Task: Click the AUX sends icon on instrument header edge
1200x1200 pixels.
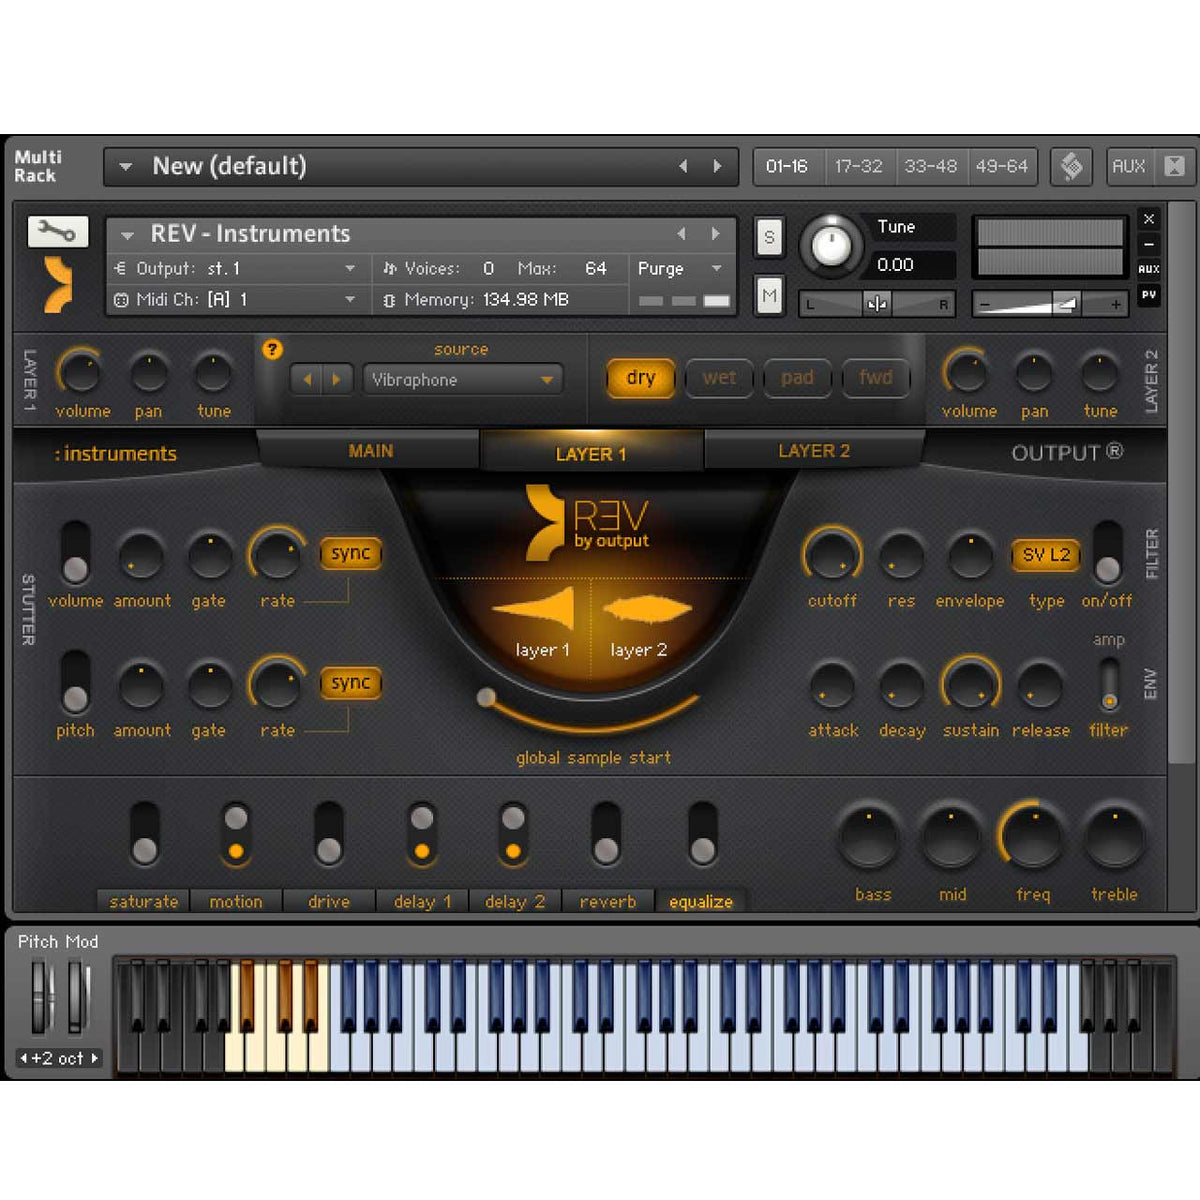Action: click(1148, 268)
